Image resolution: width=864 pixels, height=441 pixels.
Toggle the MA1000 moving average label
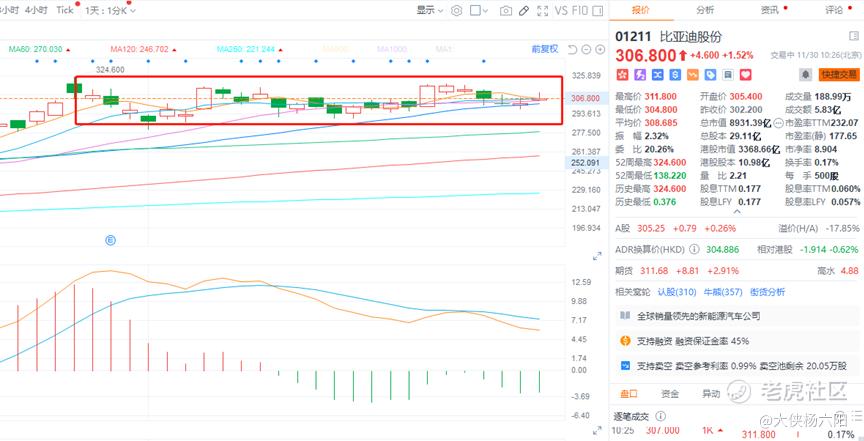[x=392, y=49]
